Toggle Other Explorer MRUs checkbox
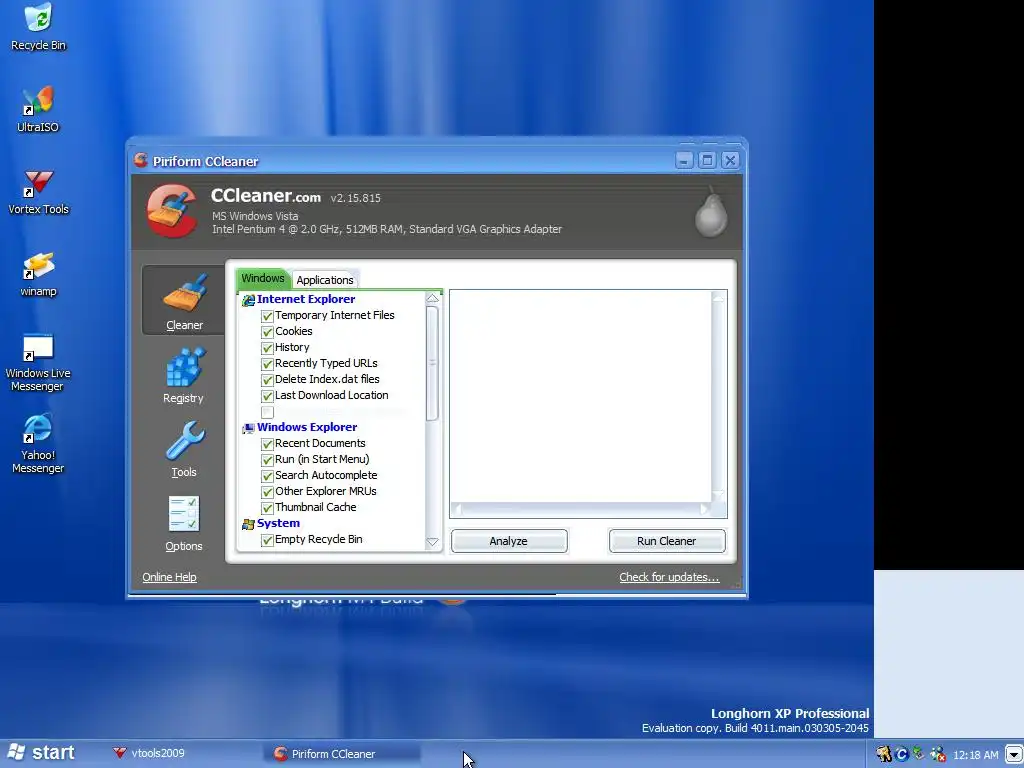 267,492
